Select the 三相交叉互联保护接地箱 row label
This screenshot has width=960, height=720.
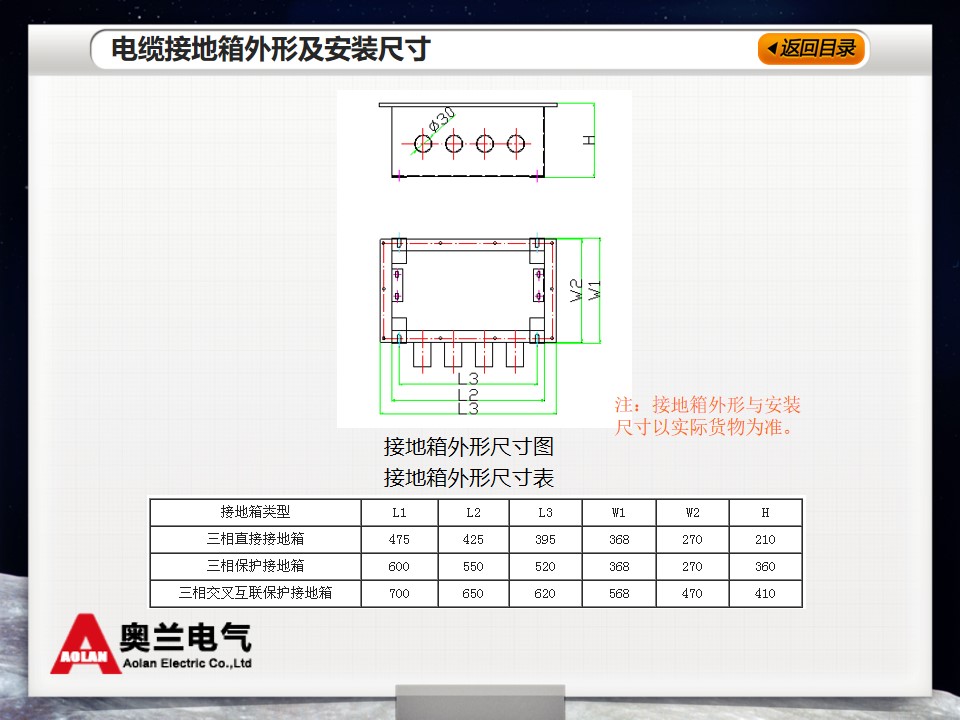[x=255, y=593]
